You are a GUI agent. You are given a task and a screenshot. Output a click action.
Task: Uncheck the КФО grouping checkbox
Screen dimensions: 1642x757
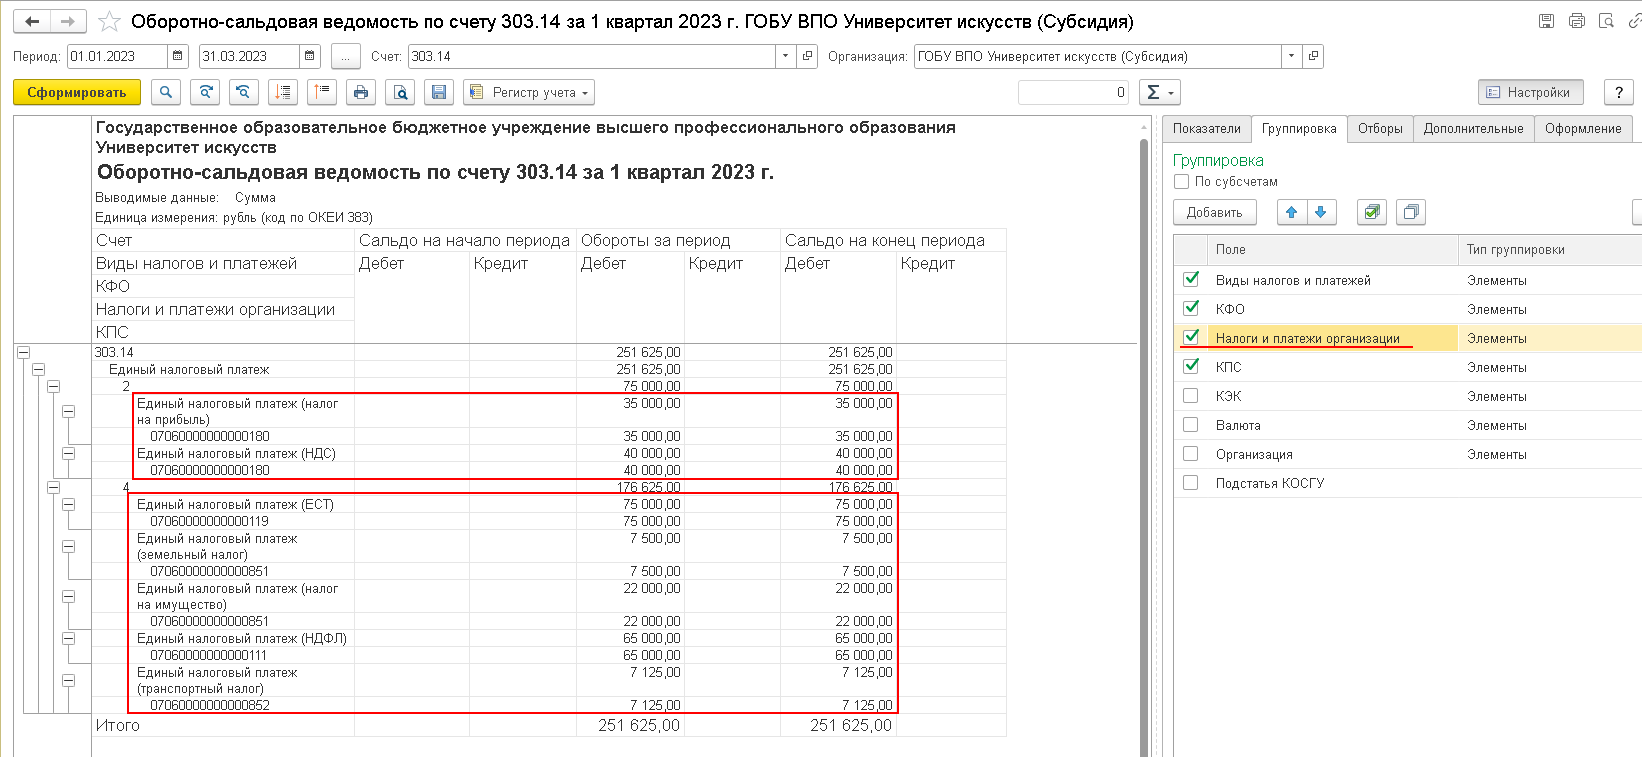click(x=1191, y=308)
